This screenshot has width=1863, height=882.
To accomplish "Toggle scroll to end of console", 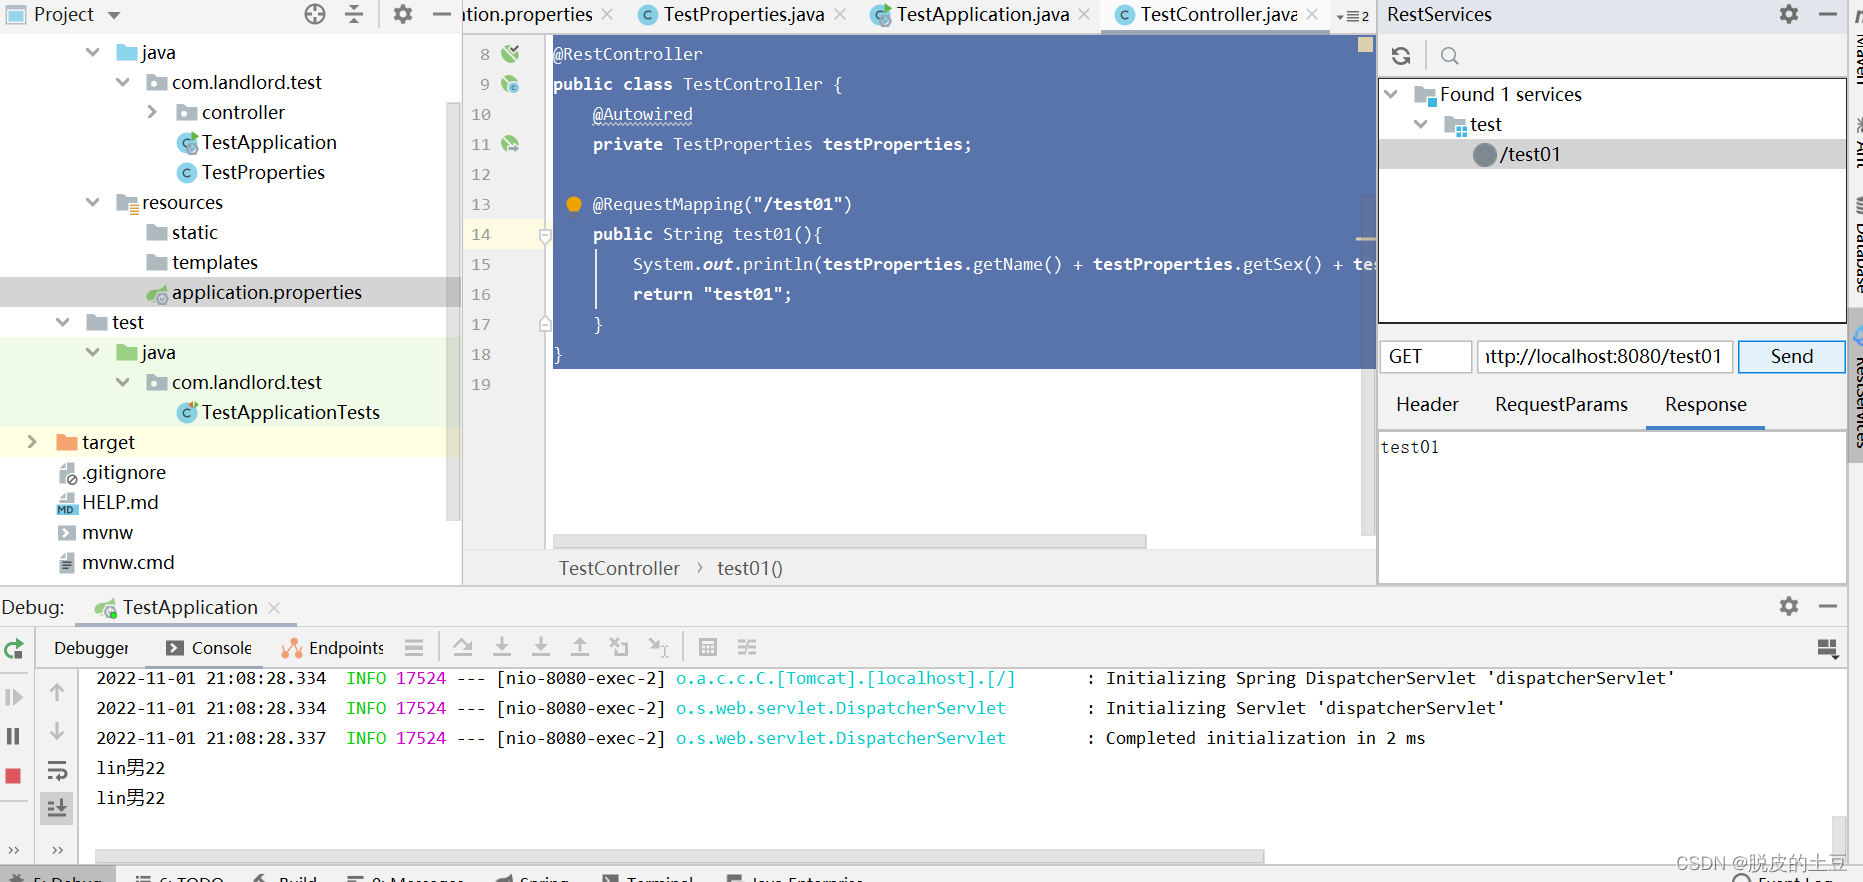I will pos(57,808).
